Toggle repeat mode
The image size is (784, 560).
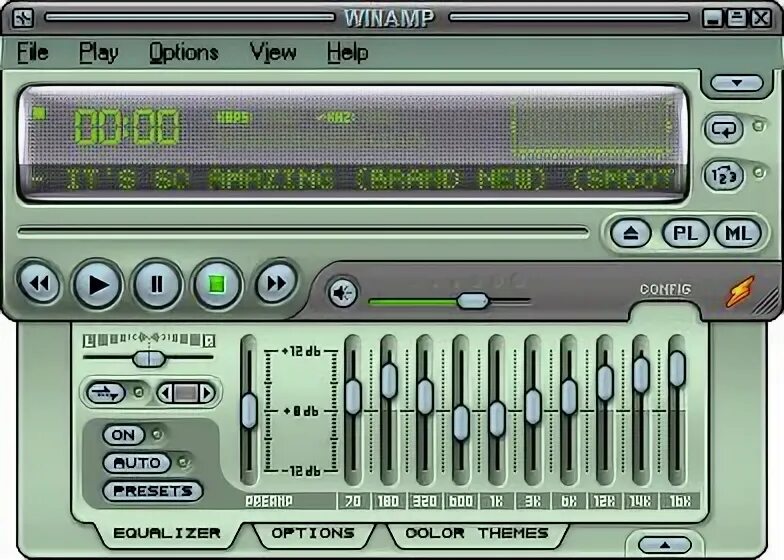click(x=724, y=128)
